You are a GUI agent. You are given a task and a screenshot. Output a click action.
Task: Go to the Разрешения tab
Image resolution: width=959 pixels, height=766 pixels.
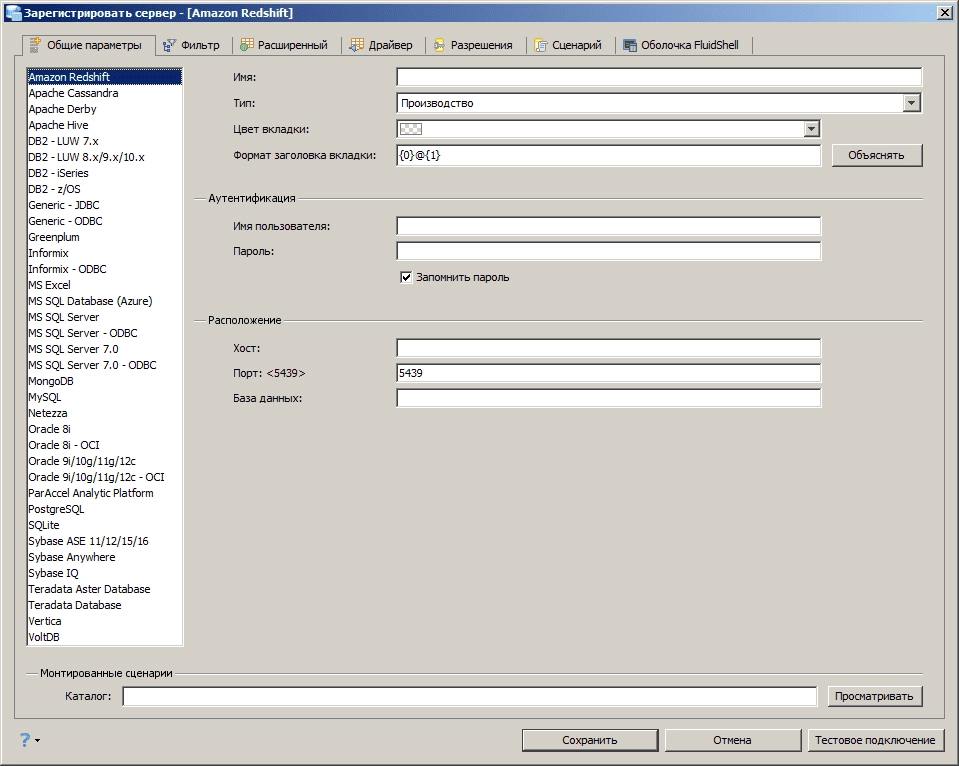[x=473, y=45]
